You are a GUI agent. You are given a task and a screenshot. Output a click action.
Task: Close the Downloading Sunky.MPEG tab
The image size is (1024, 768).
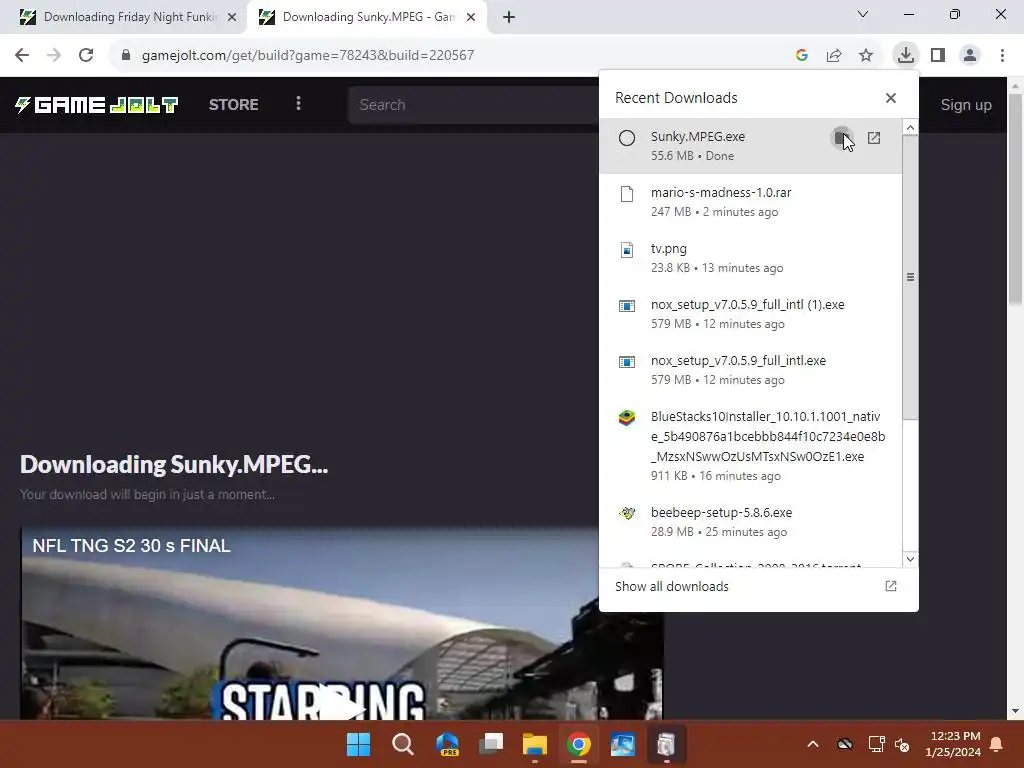471,17
